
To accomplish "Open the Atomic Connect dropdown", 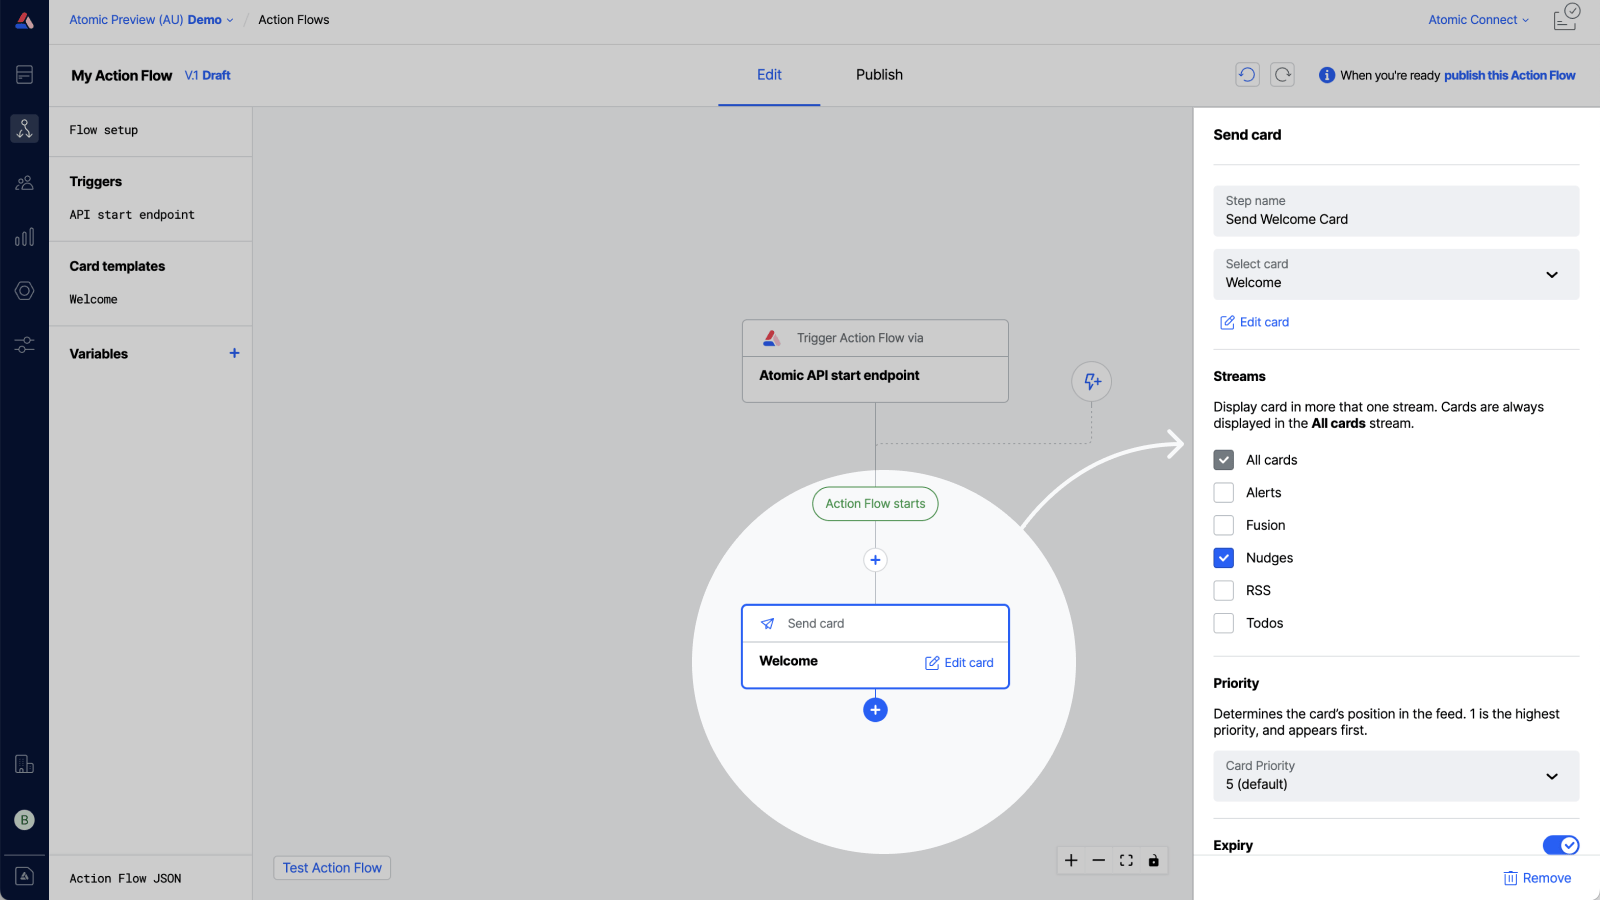I will [x=1478, y=20].
